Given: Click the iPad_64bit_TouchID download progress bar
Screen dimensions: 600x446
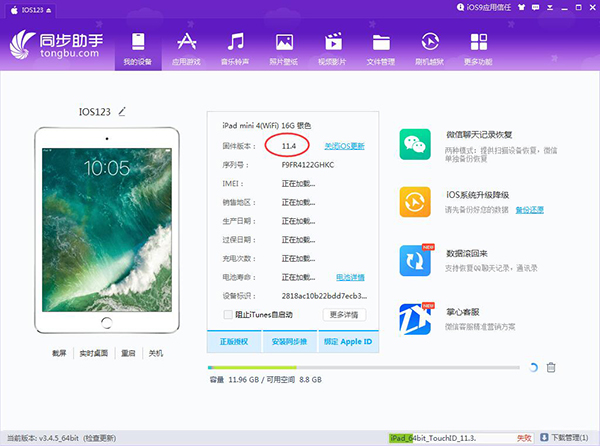Looking at the screenshot, I should coord(461,438).
